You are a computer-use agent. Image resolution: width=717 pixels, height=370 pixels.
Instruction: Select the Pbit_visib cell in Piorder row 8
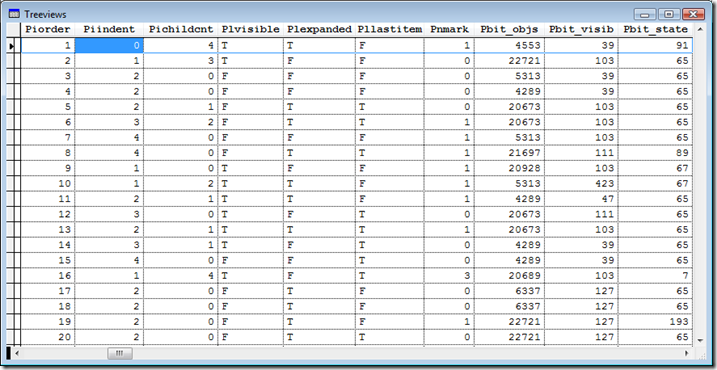click(581, 153)
